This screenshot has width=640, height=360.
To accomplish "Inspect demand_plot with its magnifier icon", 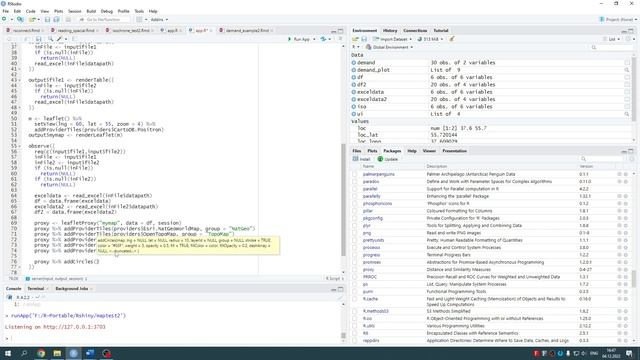I will [x=627, y=70].
